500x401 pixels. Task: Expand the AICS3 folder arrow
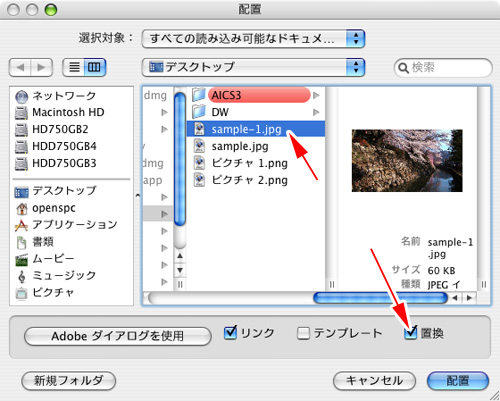click(x=316, y=95)
